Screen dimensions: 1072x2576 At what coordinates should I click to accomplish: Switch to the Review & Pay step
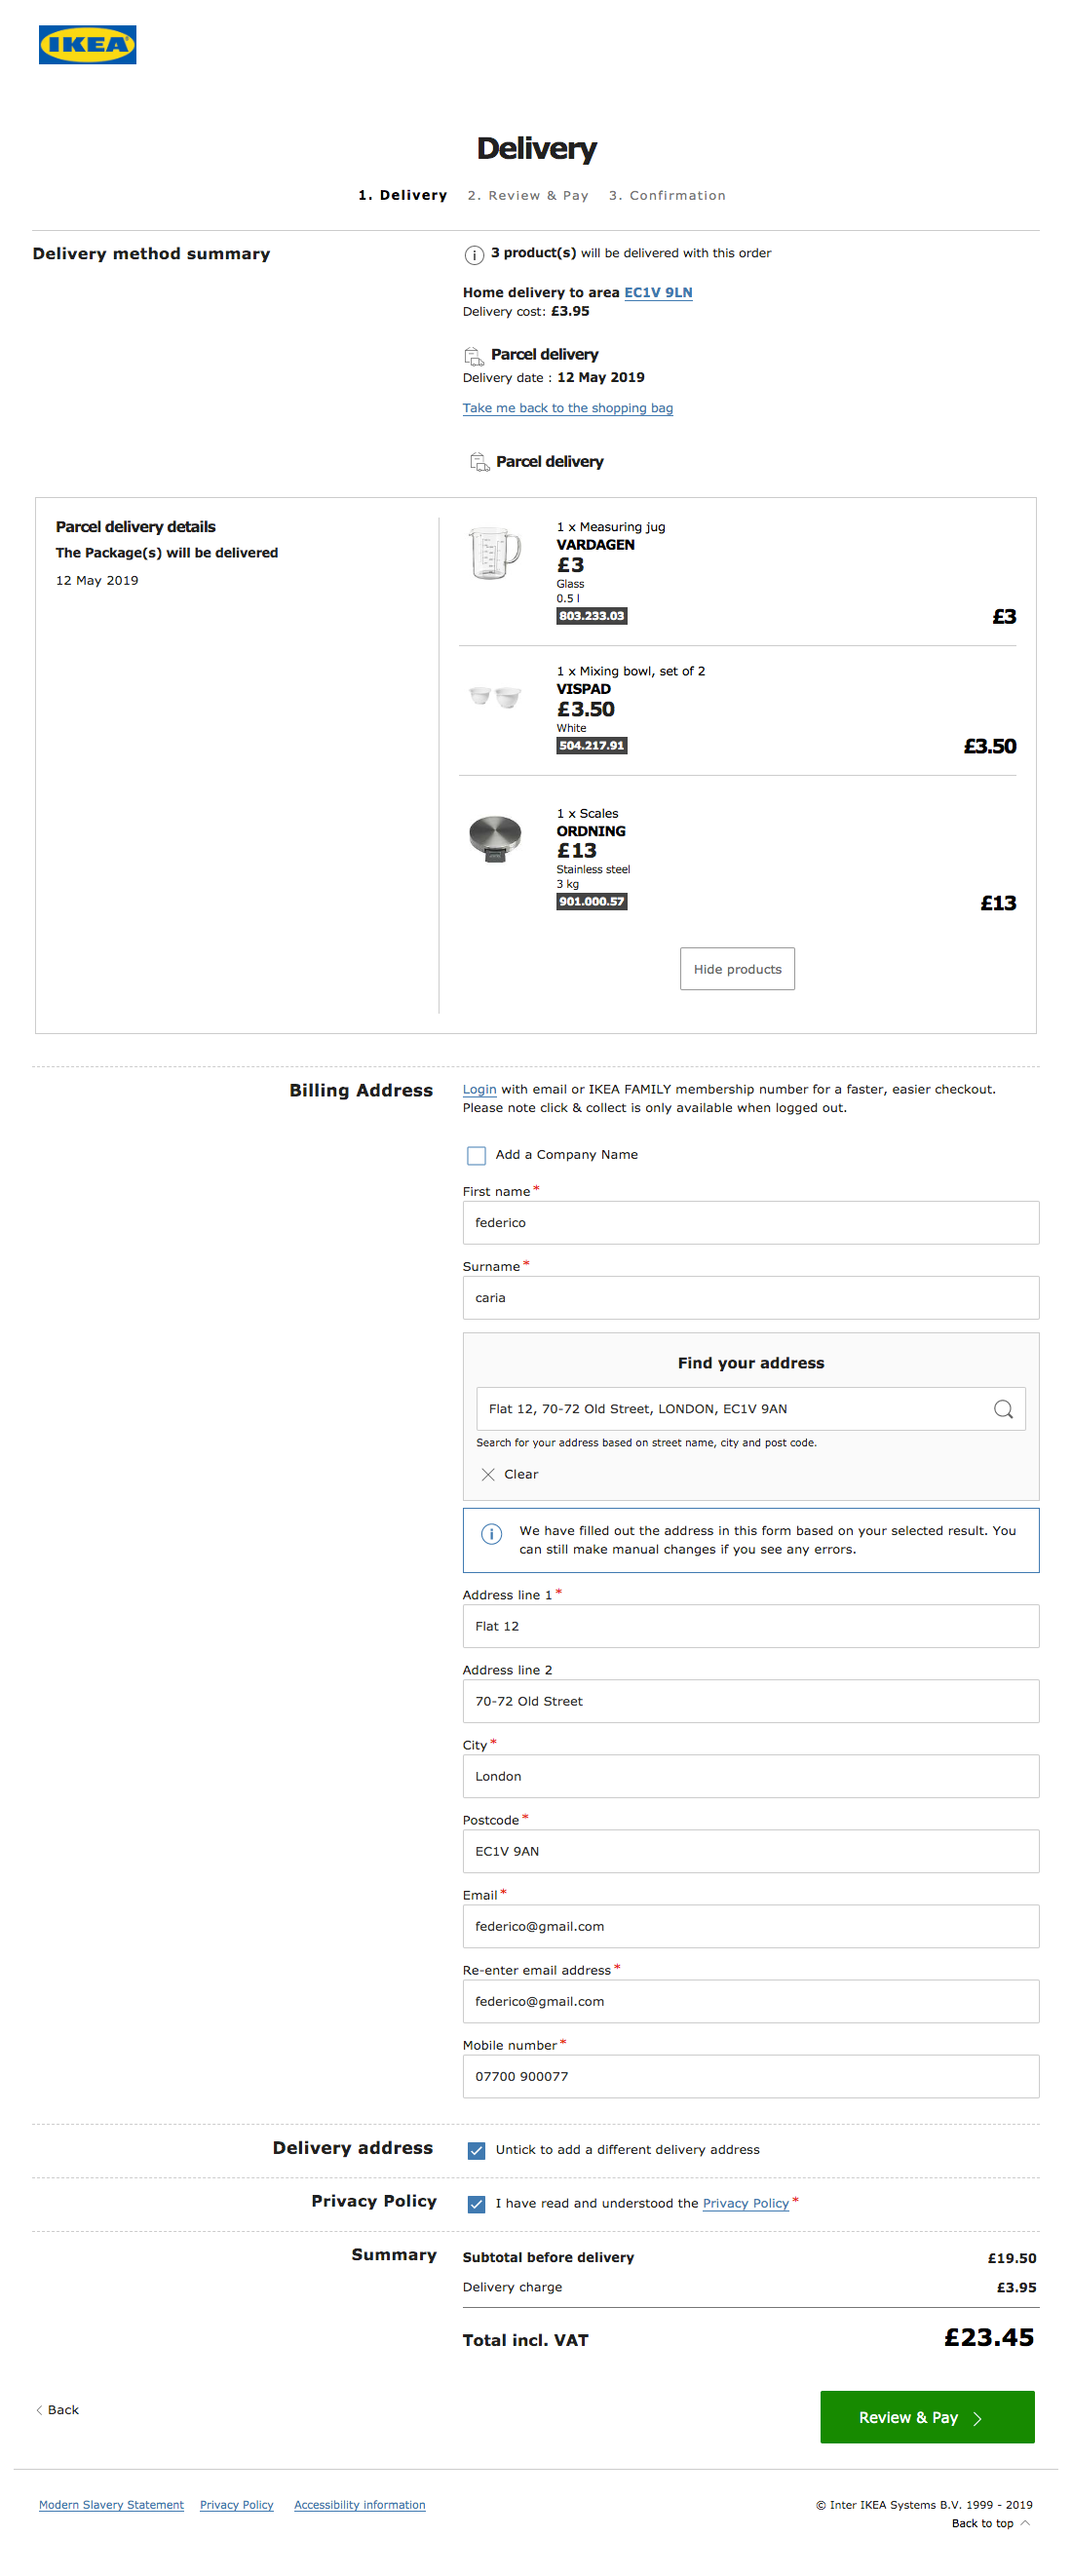527,195
